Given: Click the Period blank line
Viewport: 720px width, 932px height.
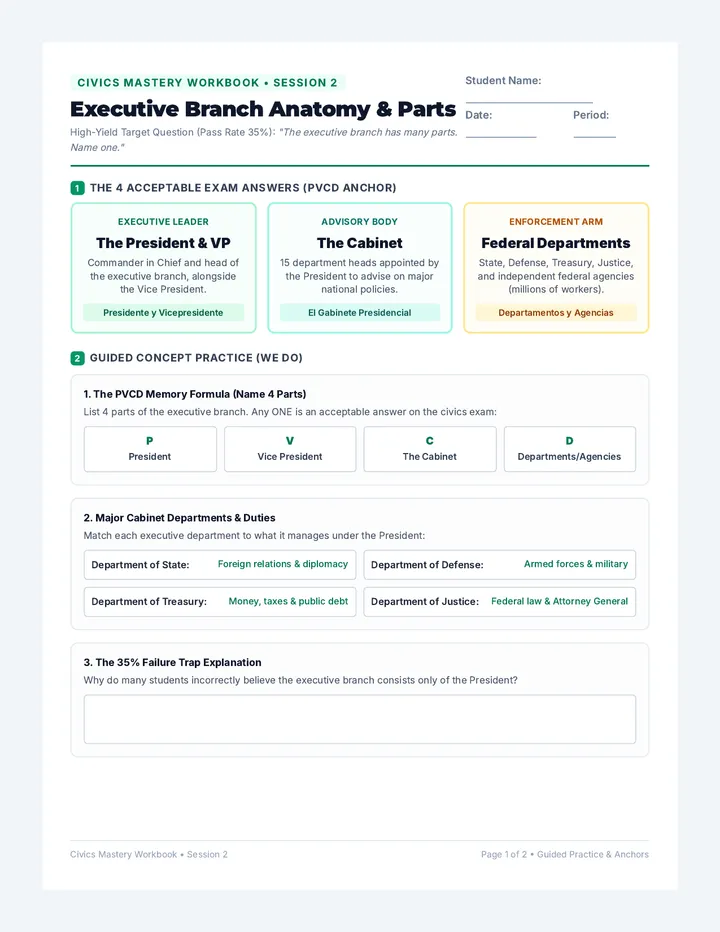Looking at the screenshot, I should 594,137.
